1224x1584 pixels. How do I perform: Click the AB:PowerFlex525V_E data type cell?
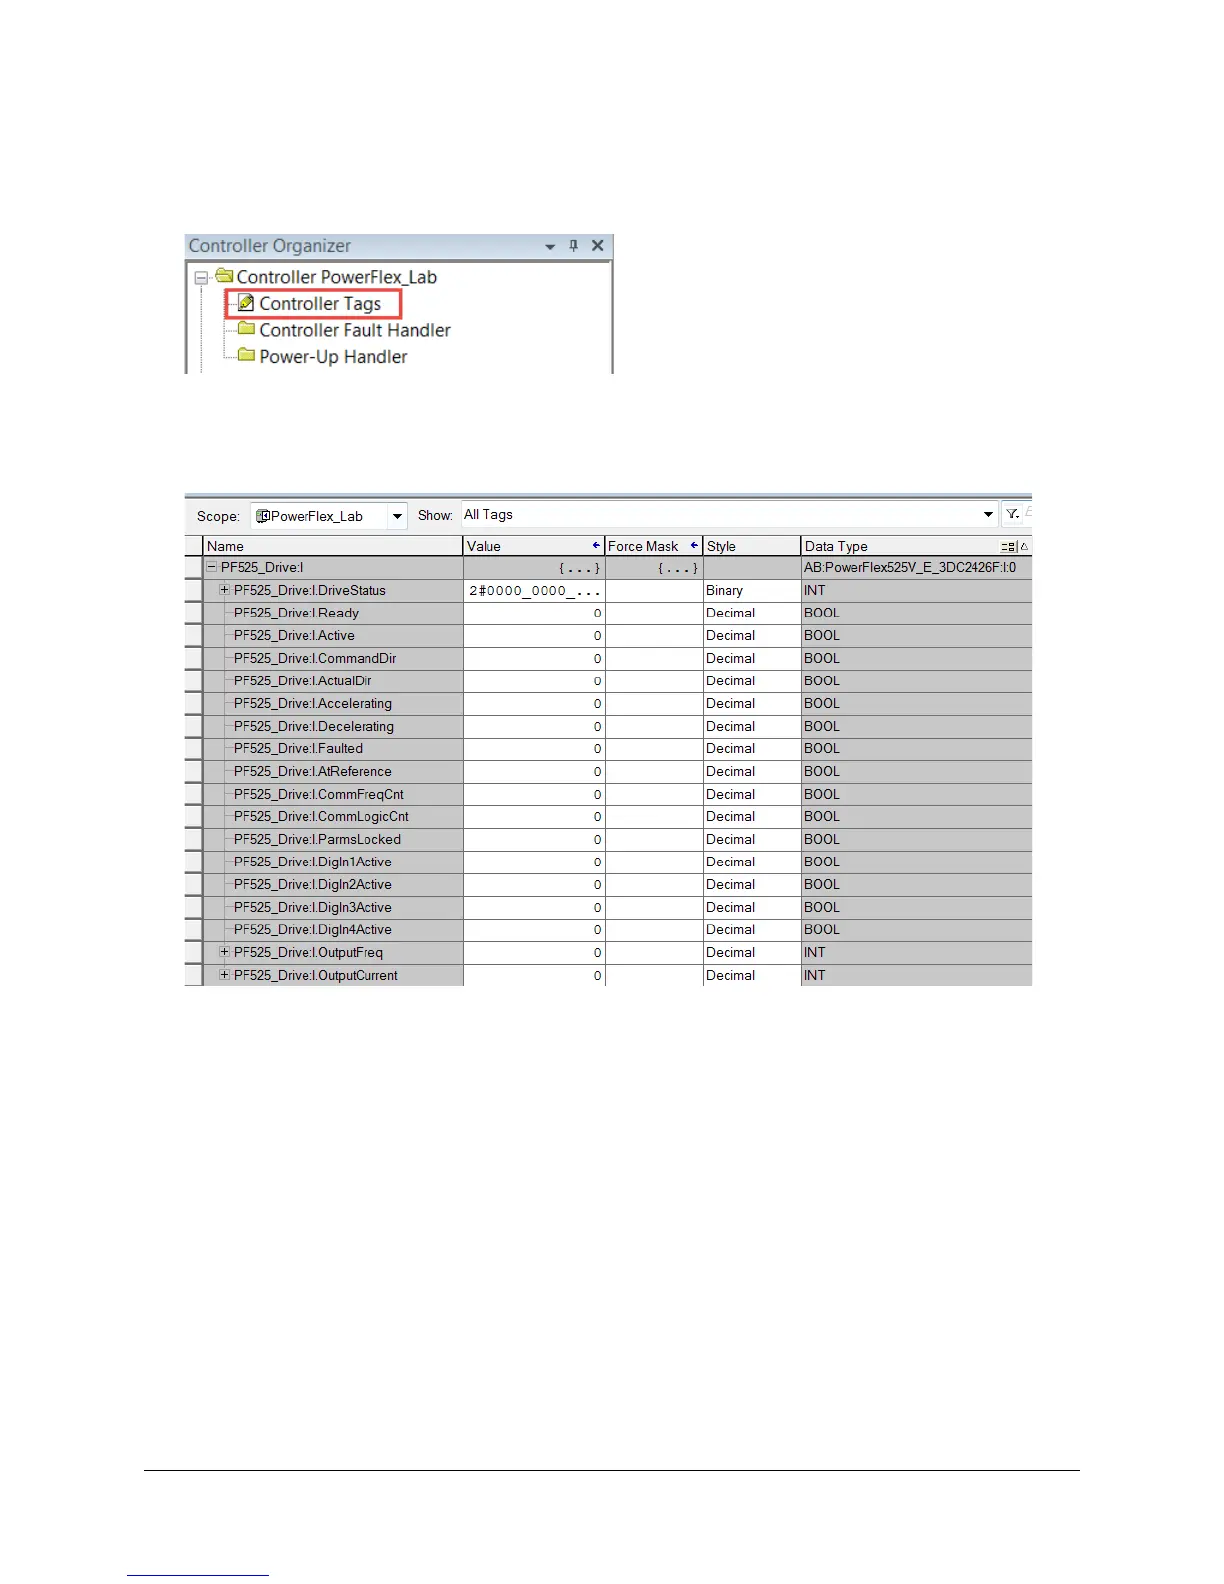[916, 567]
